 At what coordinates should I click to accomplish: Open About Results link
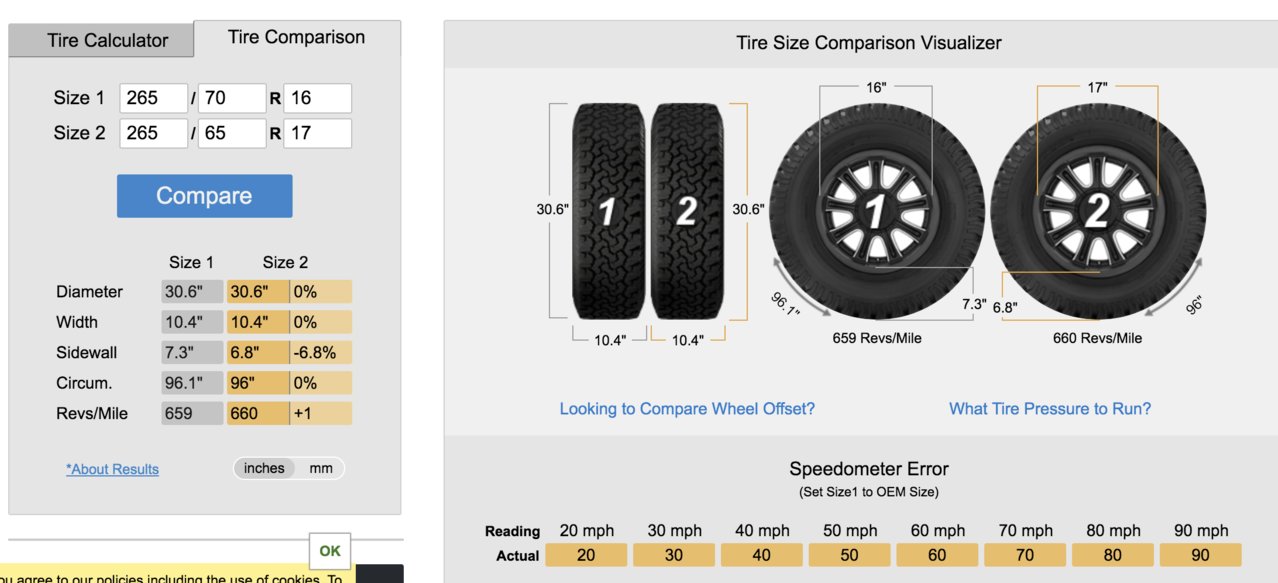click(x=112, y=469)
